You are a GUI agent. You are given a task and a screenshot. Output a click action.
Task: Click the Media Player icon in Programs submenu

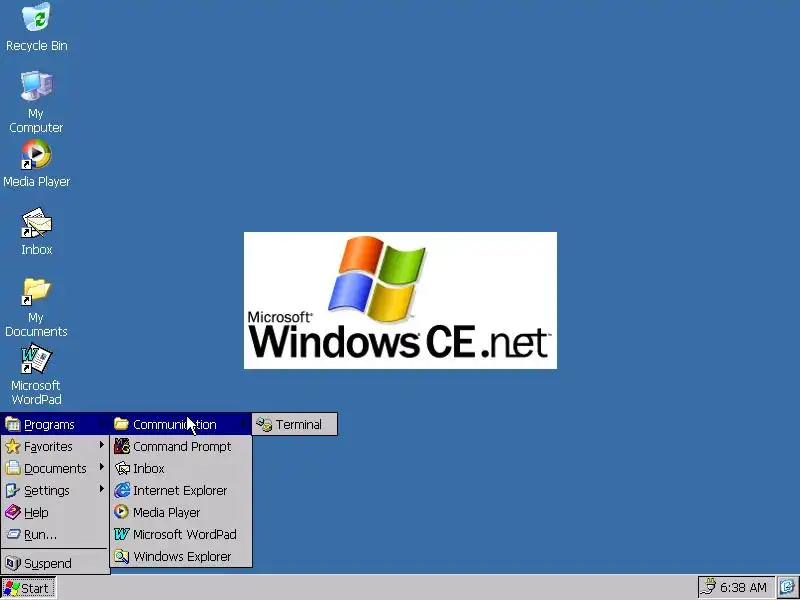pos(121,512)
